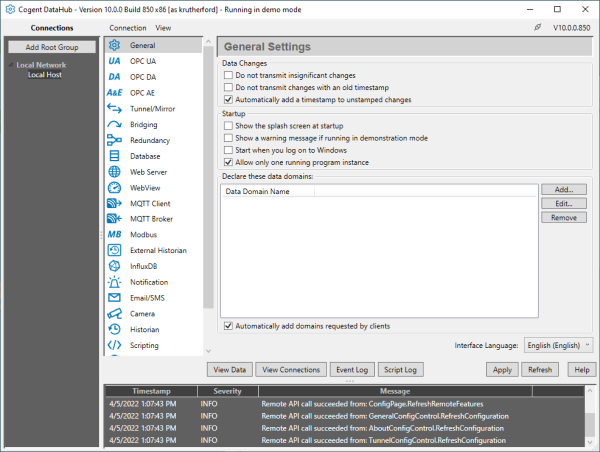600x452 pixels.
Task: Sort log by Message column header
Action: point(395,391)
